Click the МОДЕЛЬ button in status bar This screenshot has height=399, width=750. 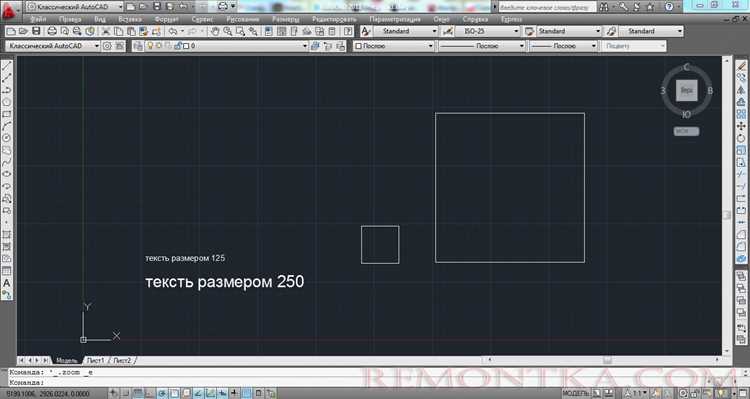pos(575,393)
